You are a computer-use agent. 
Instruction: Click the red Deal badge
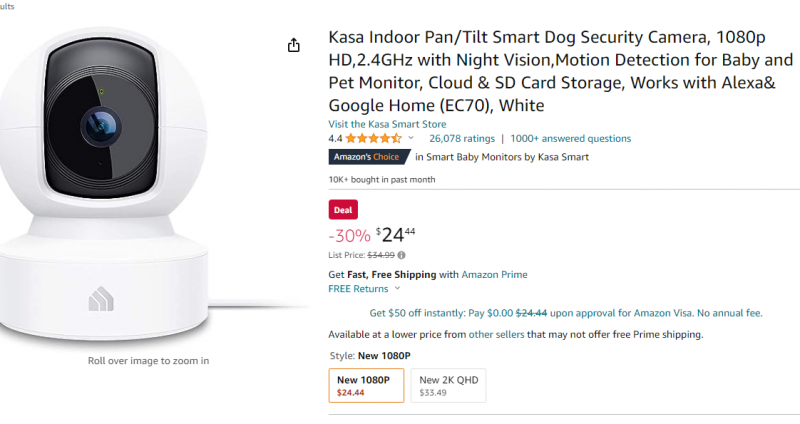(343, 209)
